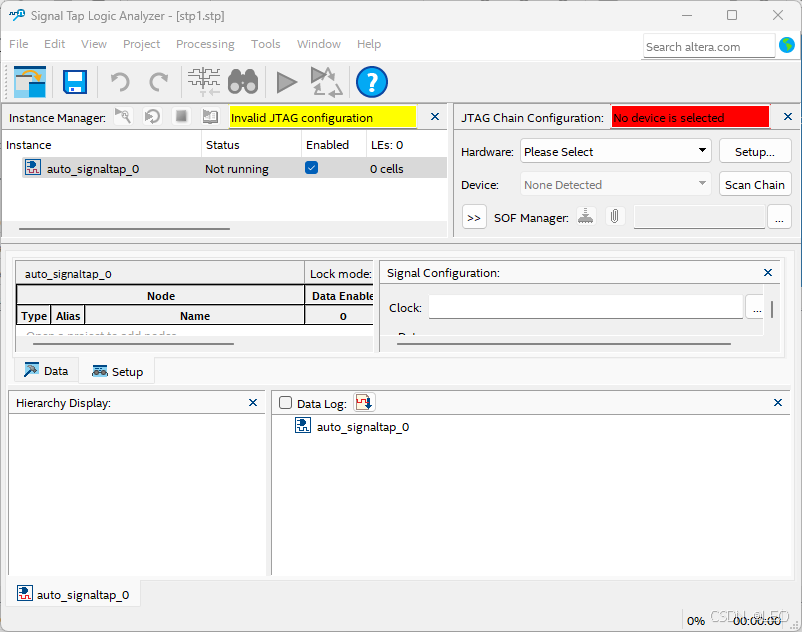
Task: Click the SOF Manager program device icon
Action: coord(586,216)
